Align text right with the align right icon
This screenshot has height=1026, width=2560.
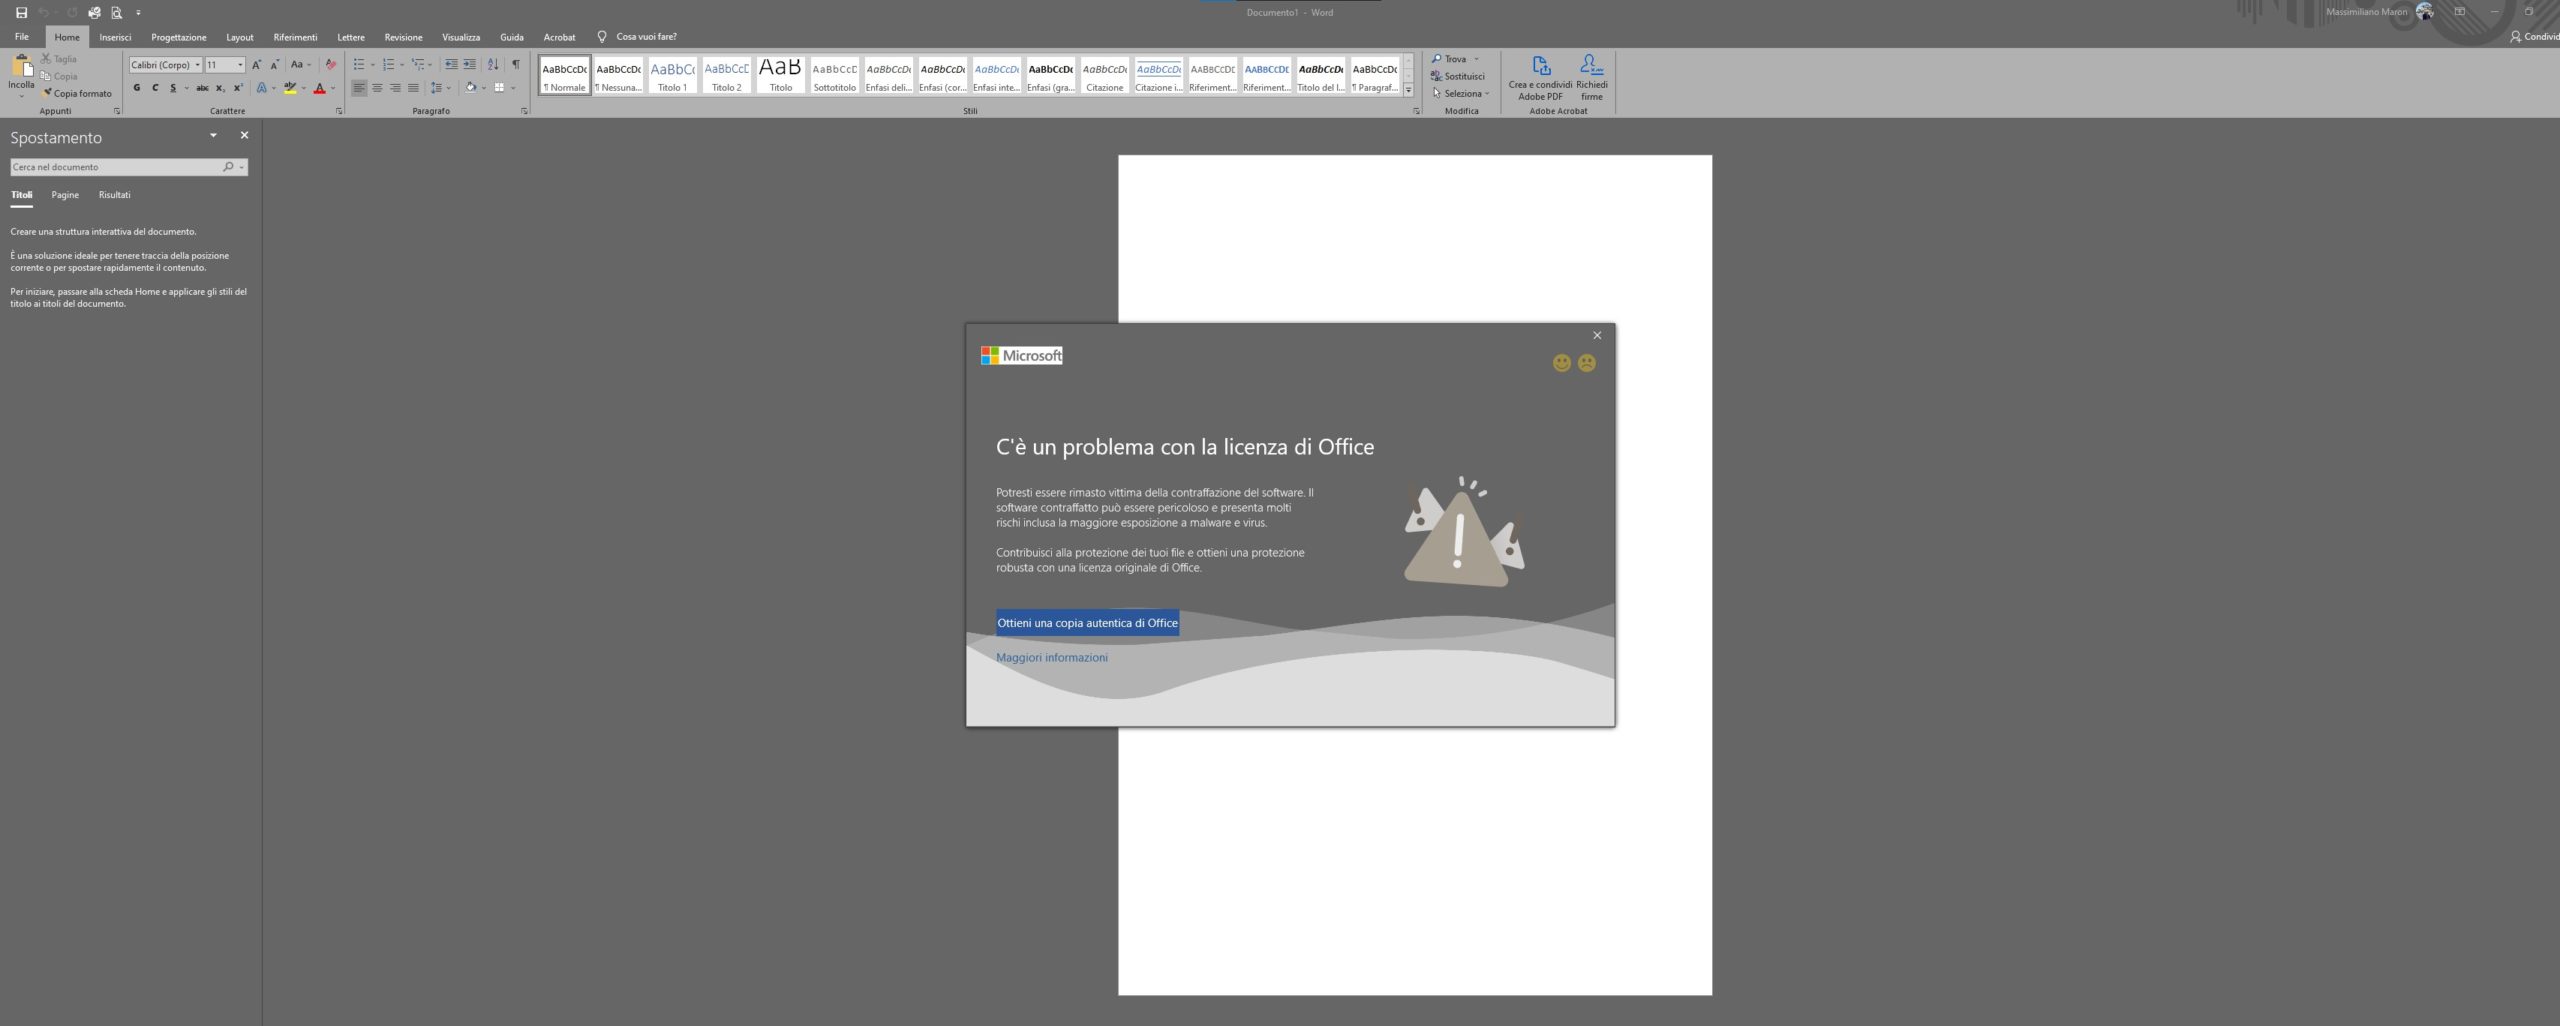click(395, 88)
